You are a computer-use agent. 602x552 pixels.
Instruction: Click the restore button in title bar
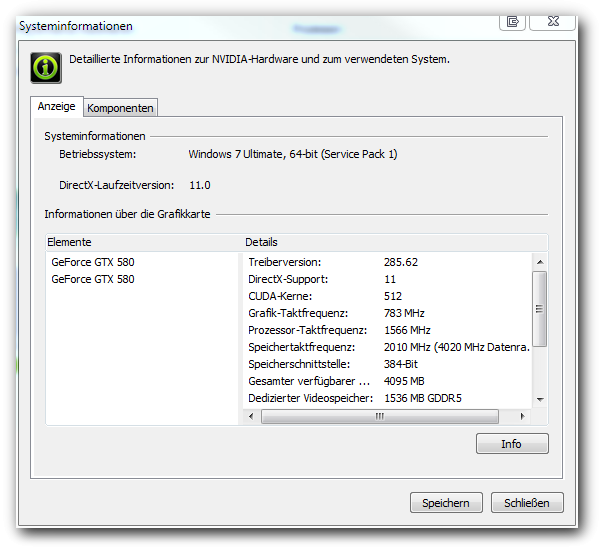tap(513, 21)
